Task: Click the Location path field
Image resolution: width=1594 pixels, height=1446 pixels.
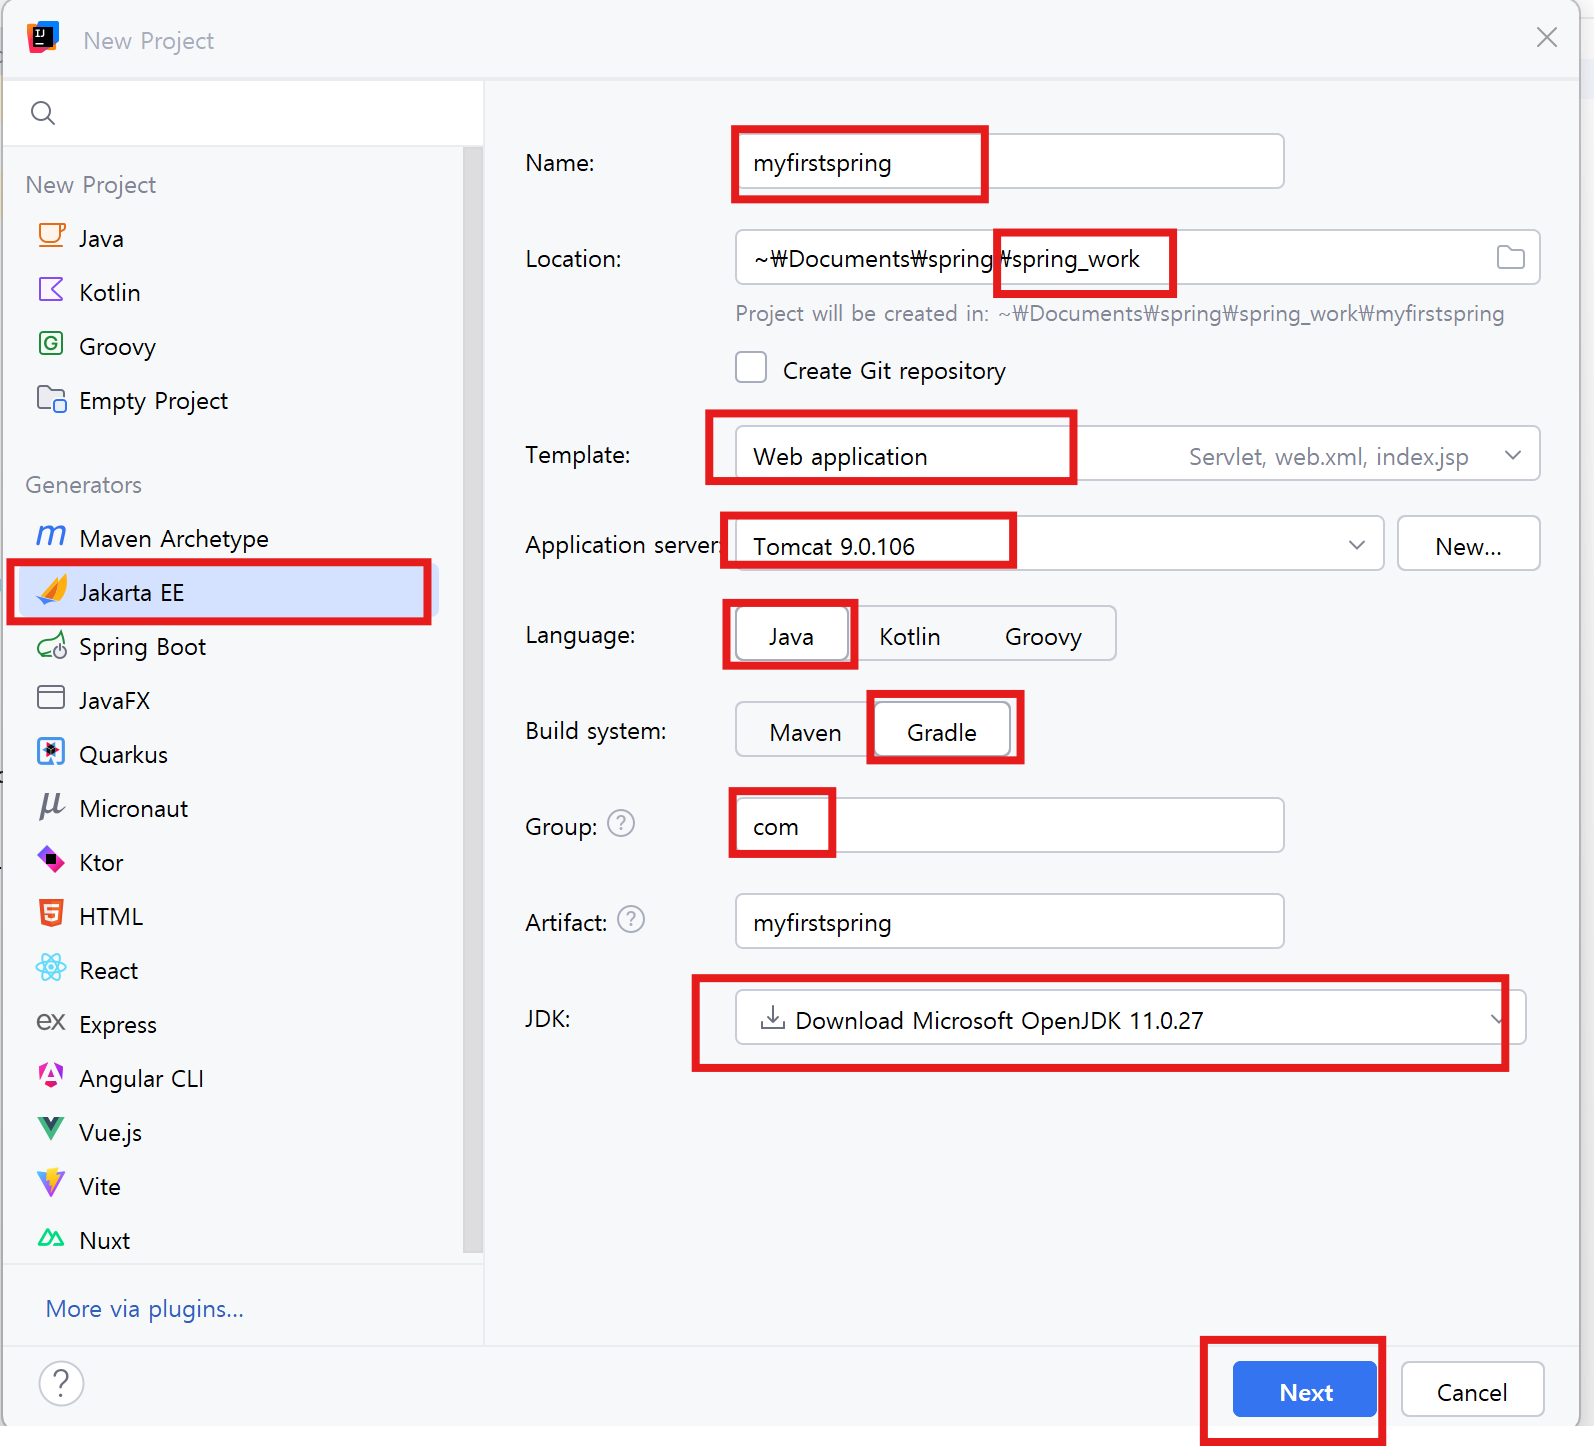Action: [x=1137, y=257]
